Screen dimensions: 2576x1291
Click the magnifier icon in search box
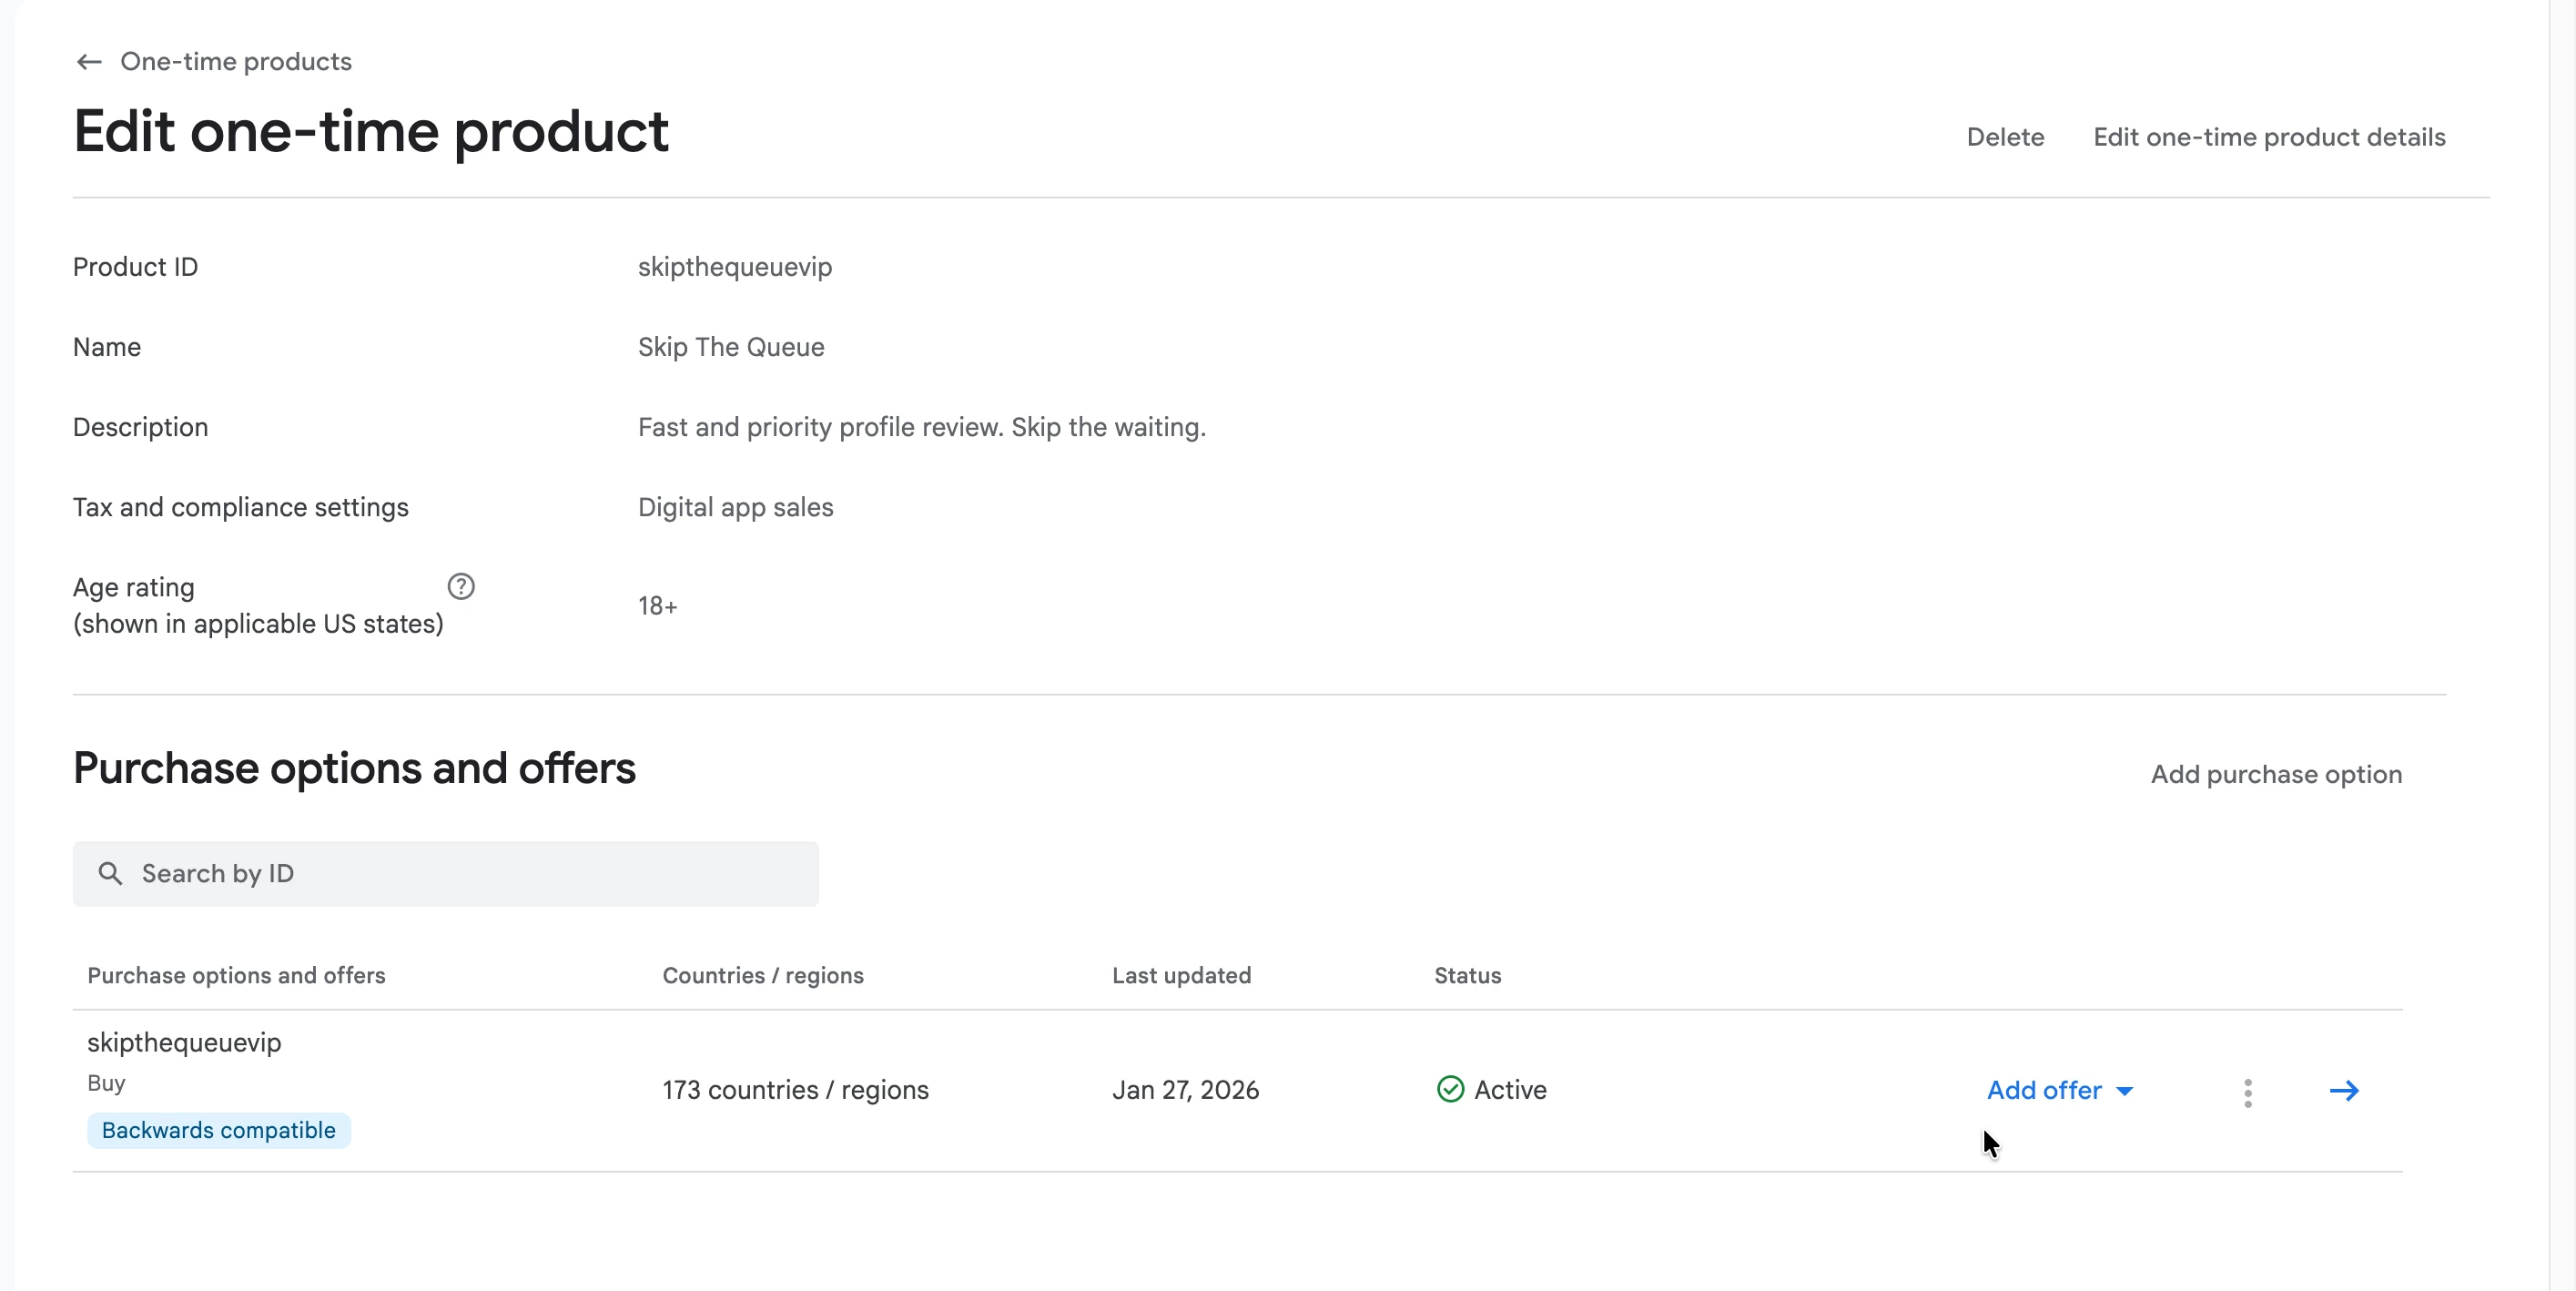click(x=110, y=874)
